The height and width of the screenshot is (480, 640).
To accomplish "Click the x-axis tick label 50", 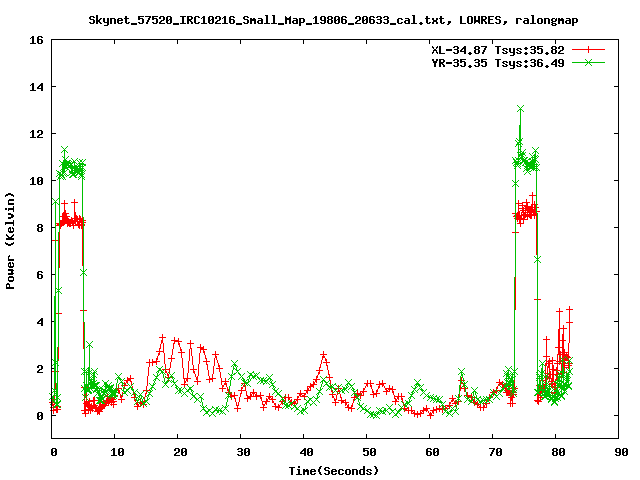I will (x=369, y=452).
